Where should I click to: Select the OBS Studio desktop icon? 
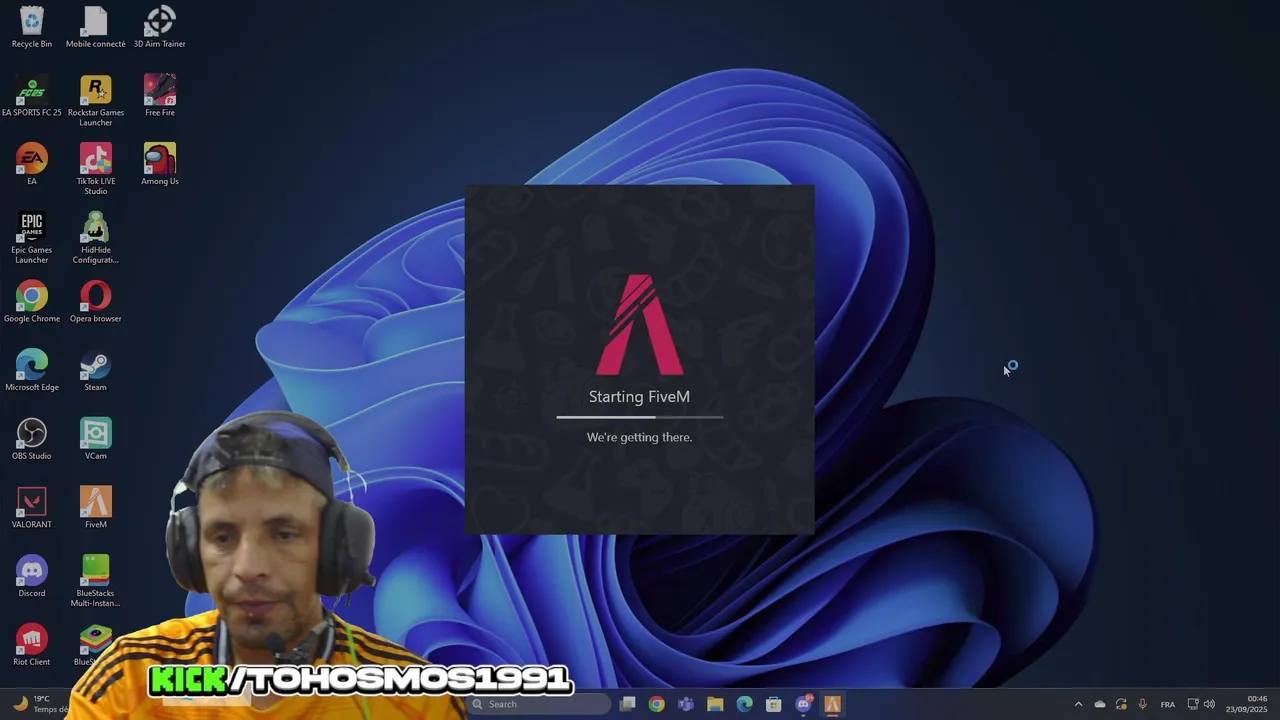[32, 440]
